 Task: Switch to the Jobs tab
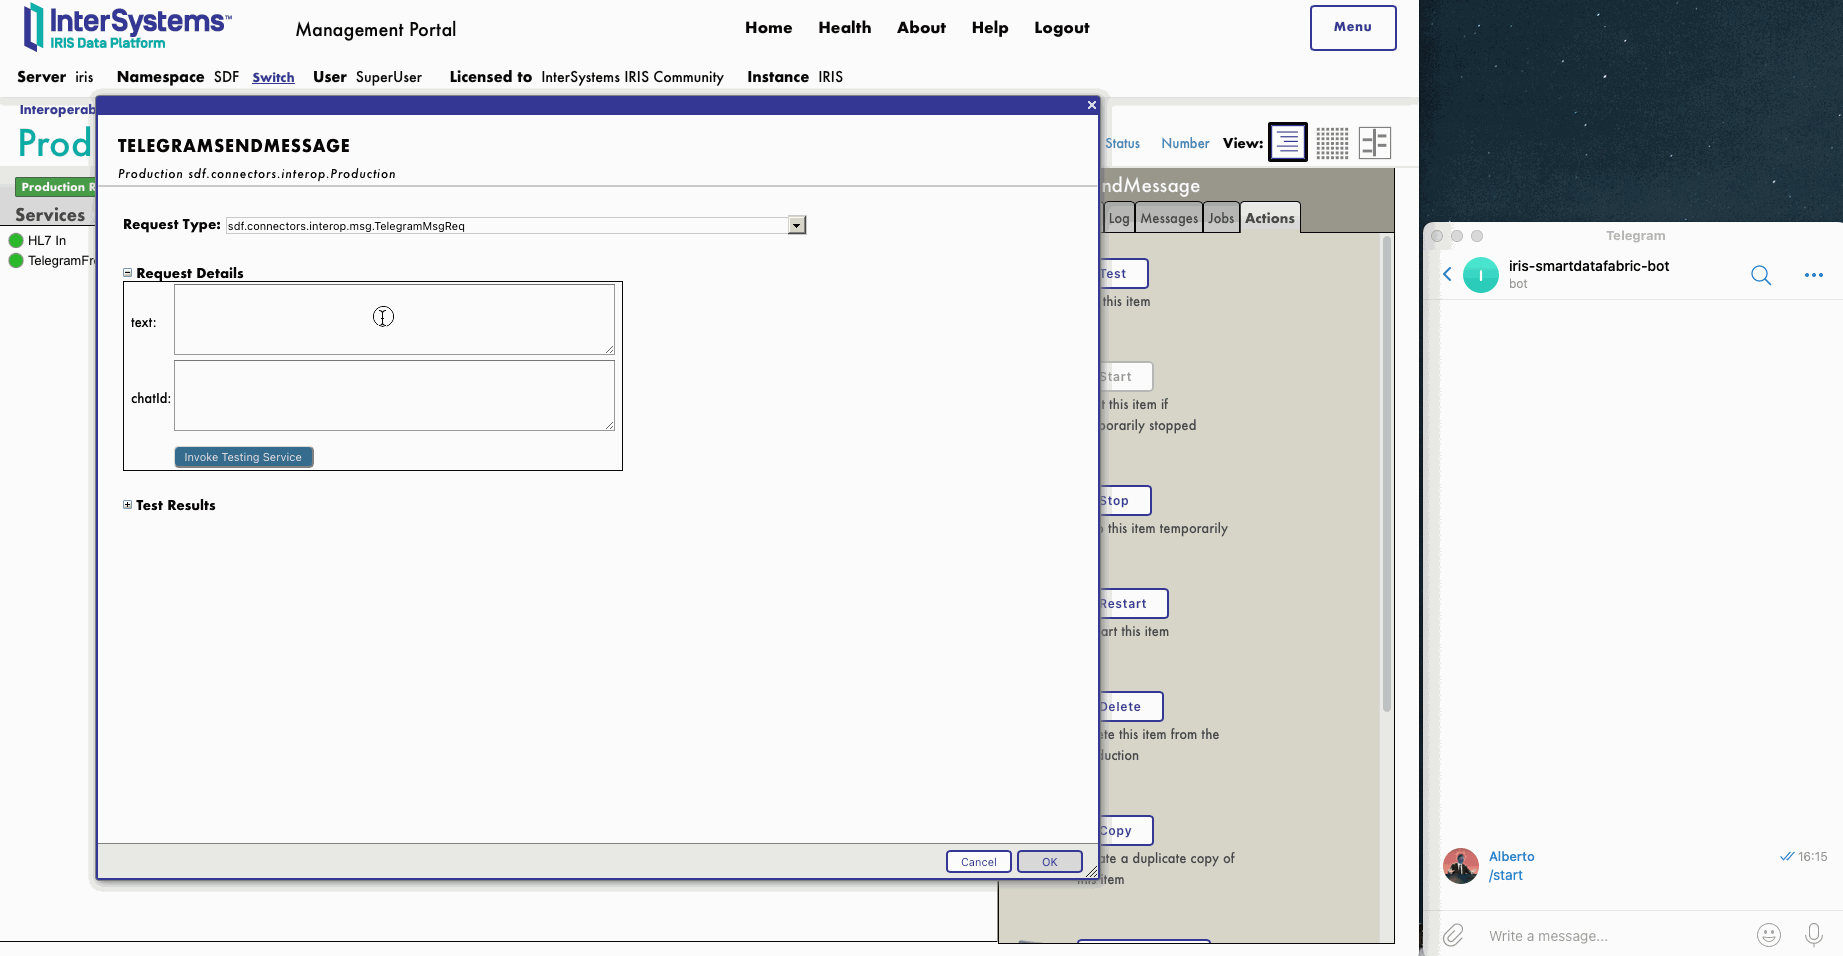[x=1221, y=218]
